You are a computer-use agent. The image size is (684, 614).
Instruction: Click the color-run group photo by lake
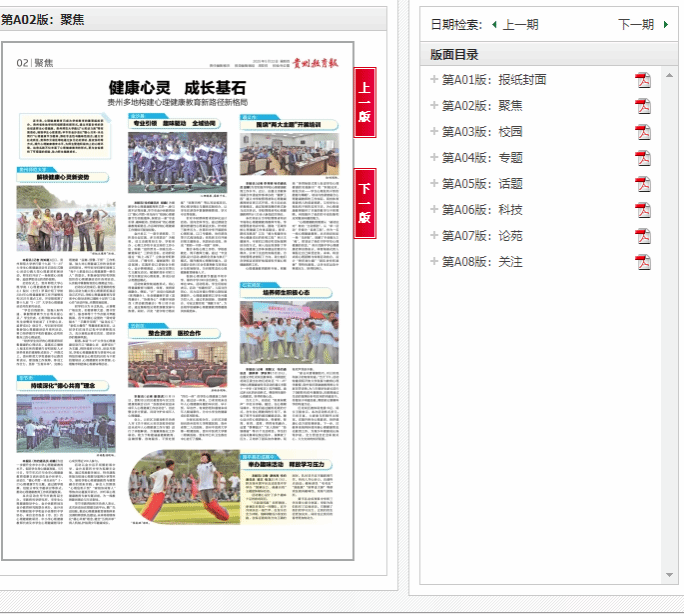[x=66, y=218]
